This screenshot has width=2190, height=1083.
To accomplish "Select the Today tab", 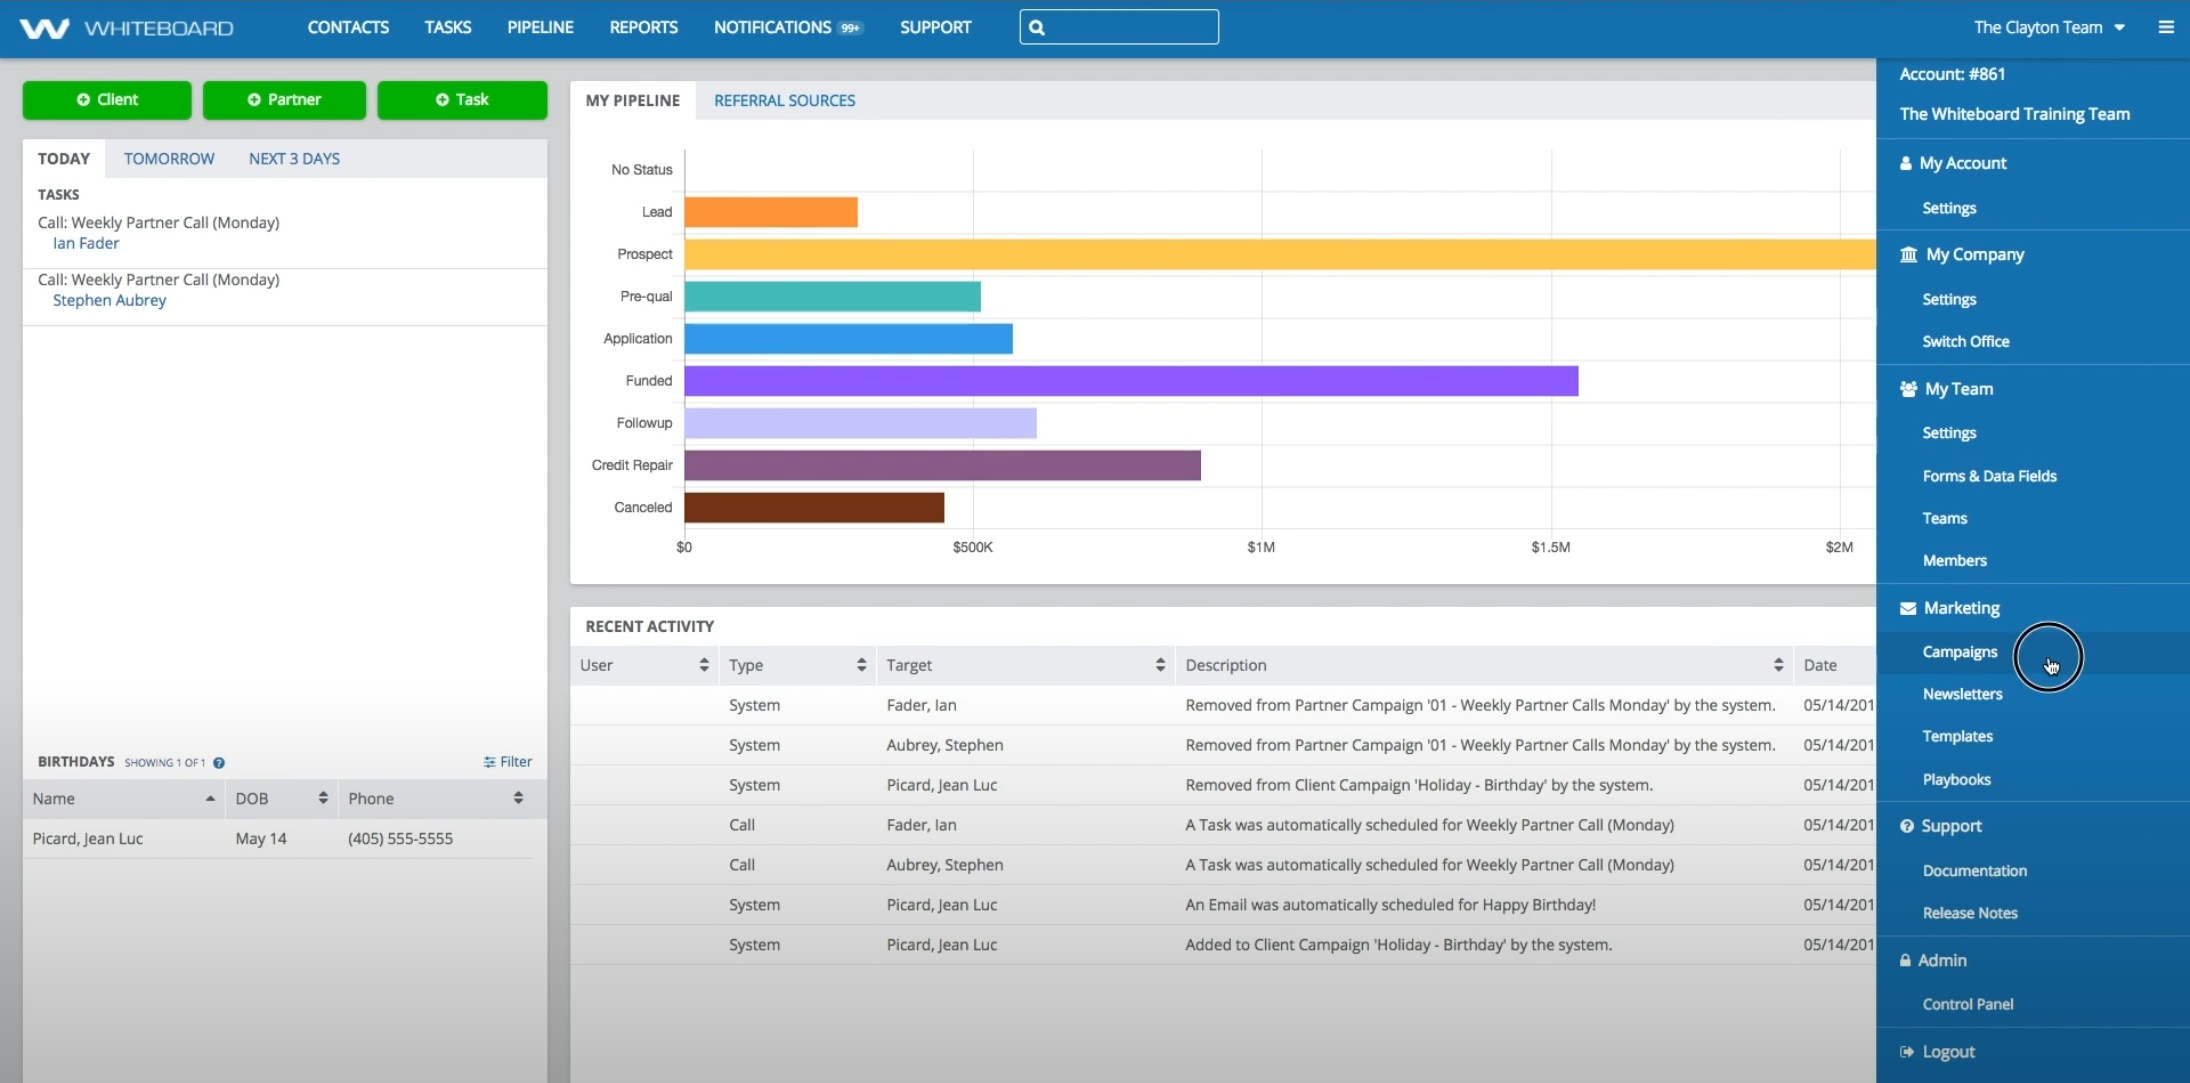I will coord(64,158).
